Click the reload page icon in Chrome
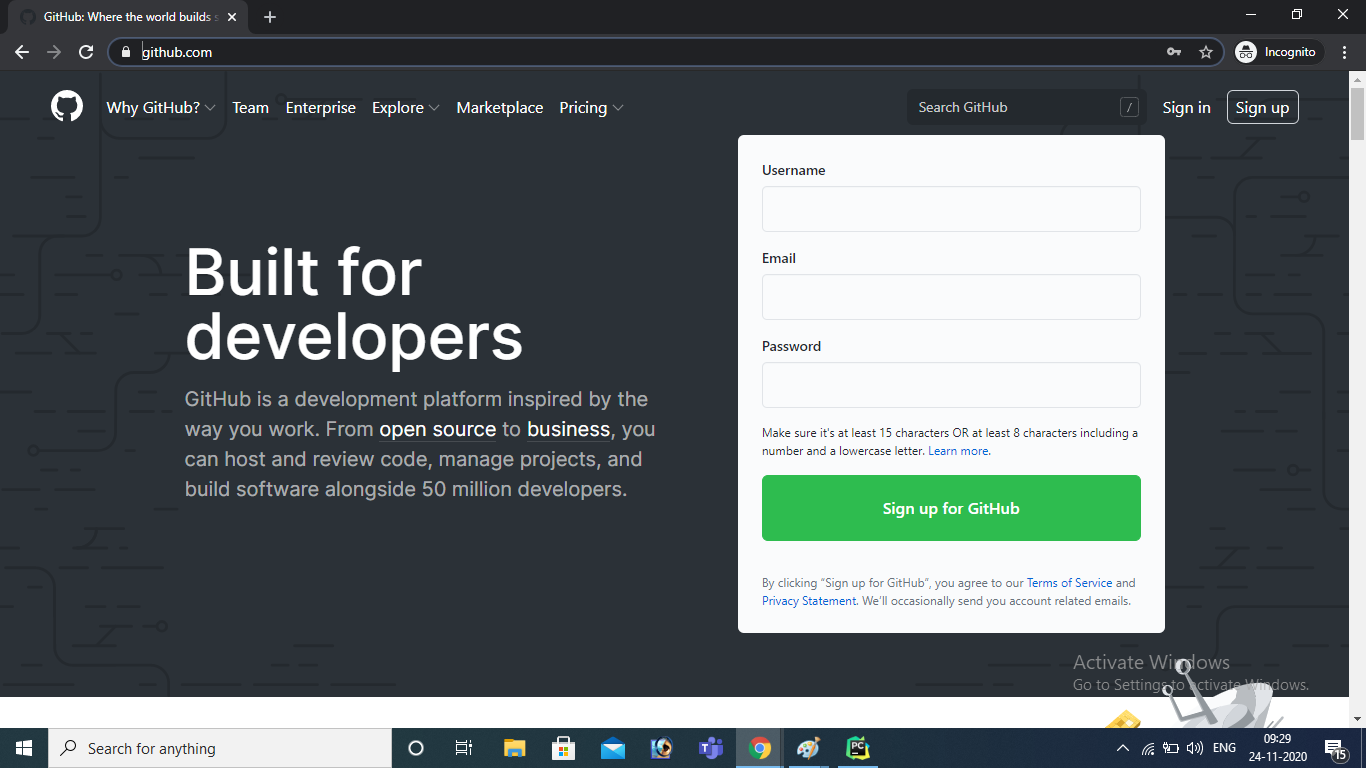 (x=88, y=52)
